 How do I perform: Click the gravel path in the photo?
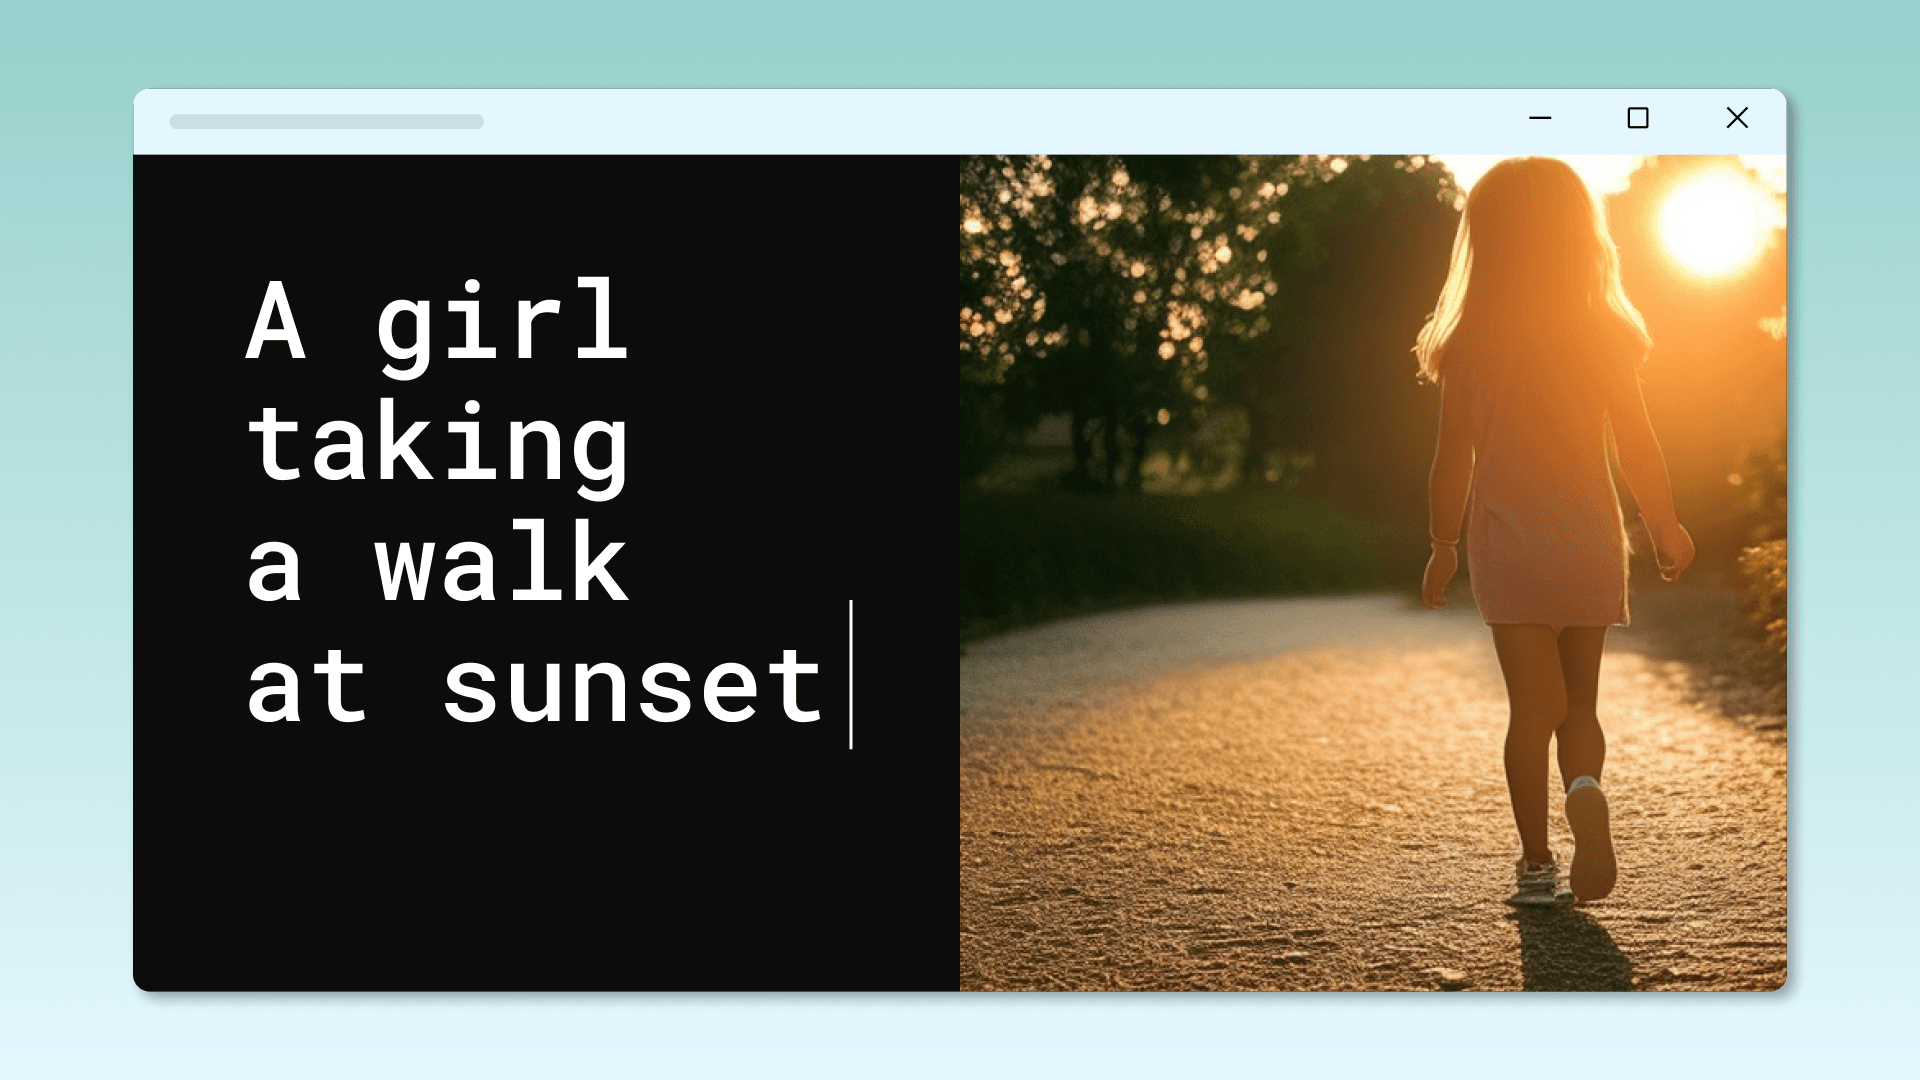point(1200,800)
